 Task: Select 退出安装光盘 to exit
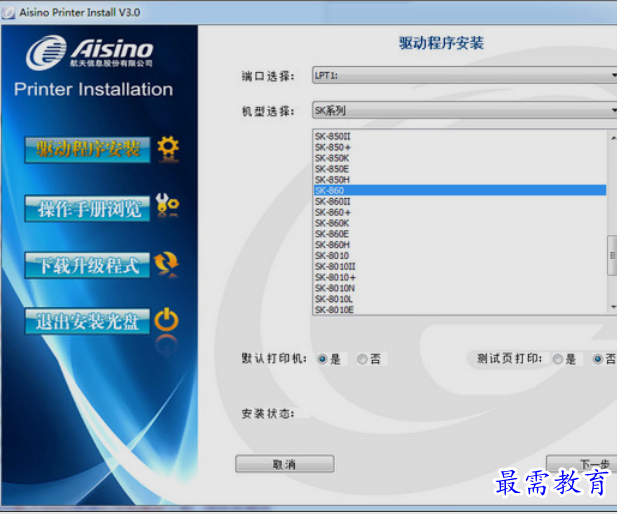(87, 322)
